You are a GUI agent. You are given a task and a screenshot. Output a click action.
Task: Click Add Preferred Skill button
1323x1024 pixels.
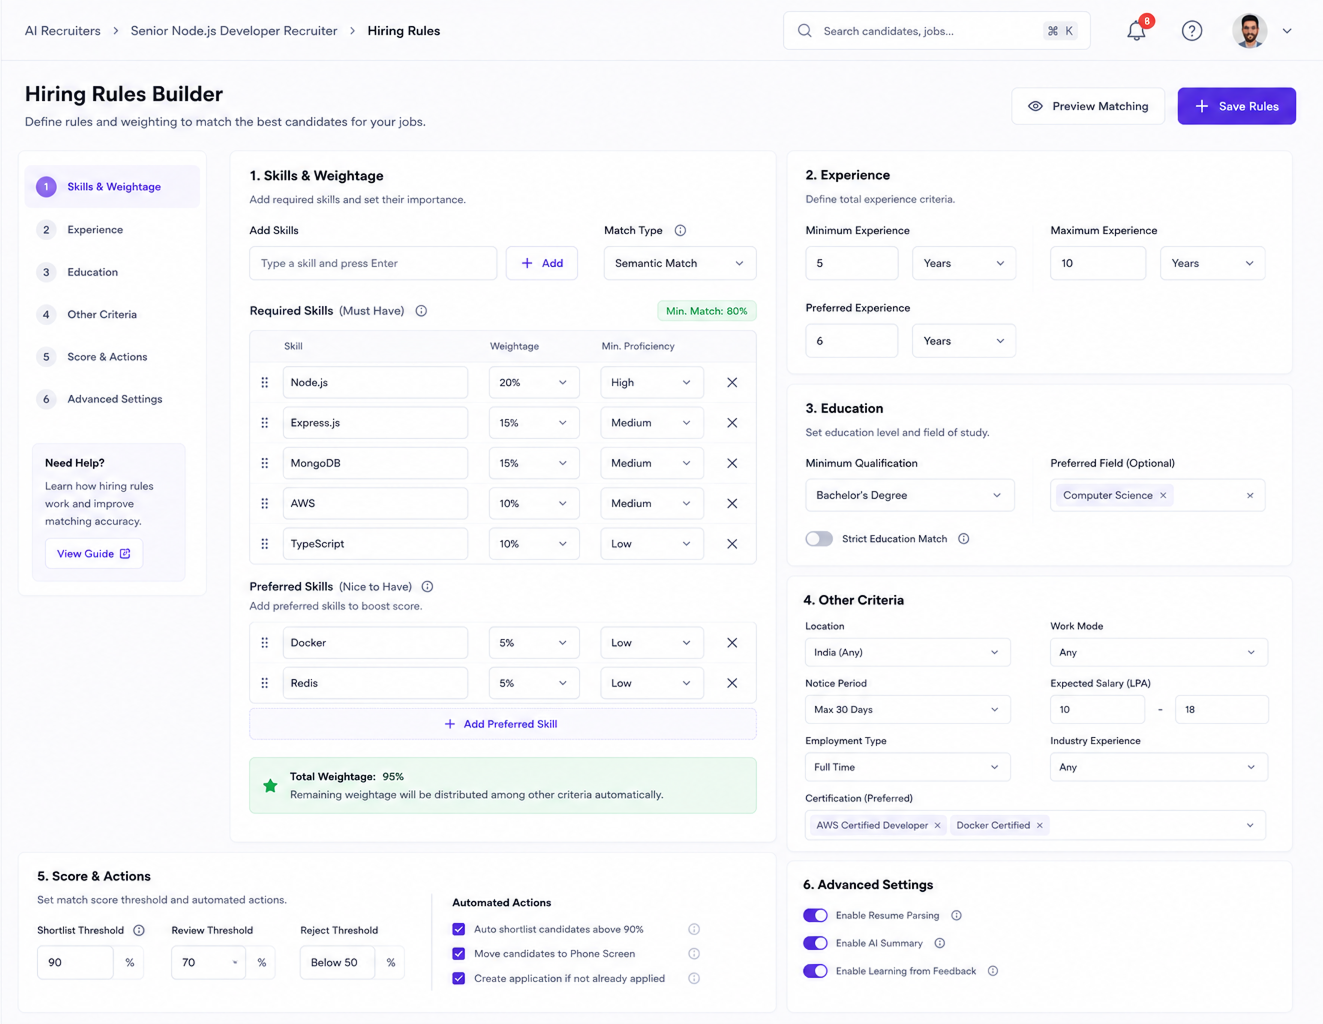502,724
